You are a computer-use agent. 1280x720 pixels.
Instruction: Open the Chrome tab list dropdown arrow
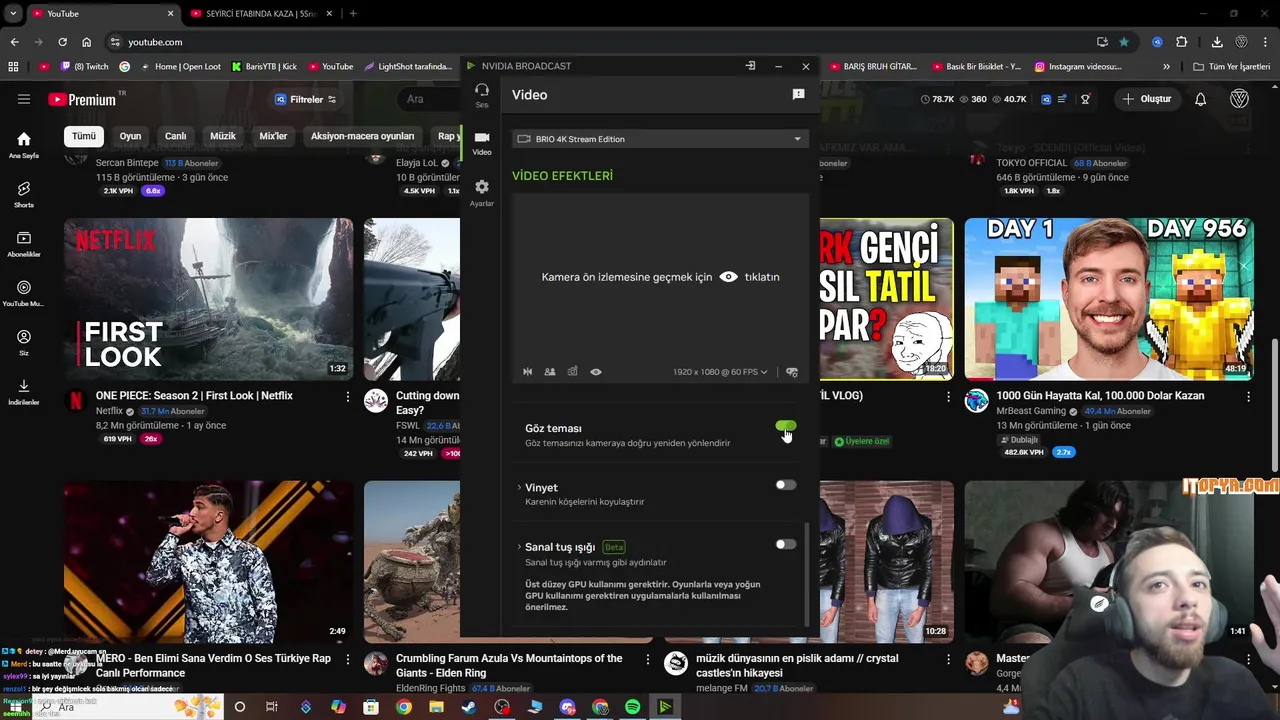point(13,14)
